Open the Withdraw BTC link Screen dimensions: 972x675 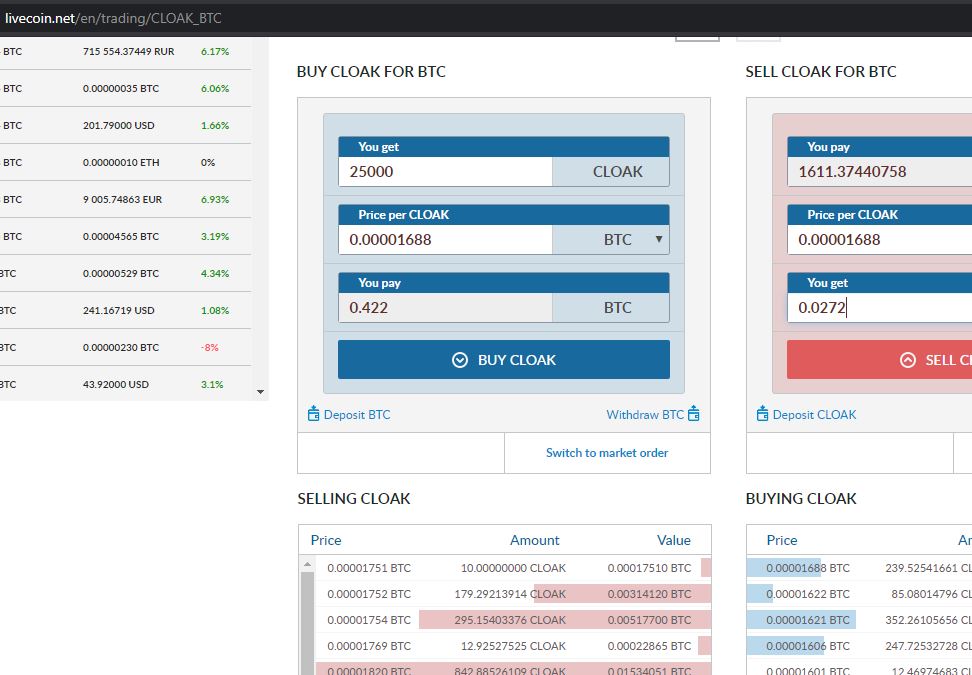(653, 414)
